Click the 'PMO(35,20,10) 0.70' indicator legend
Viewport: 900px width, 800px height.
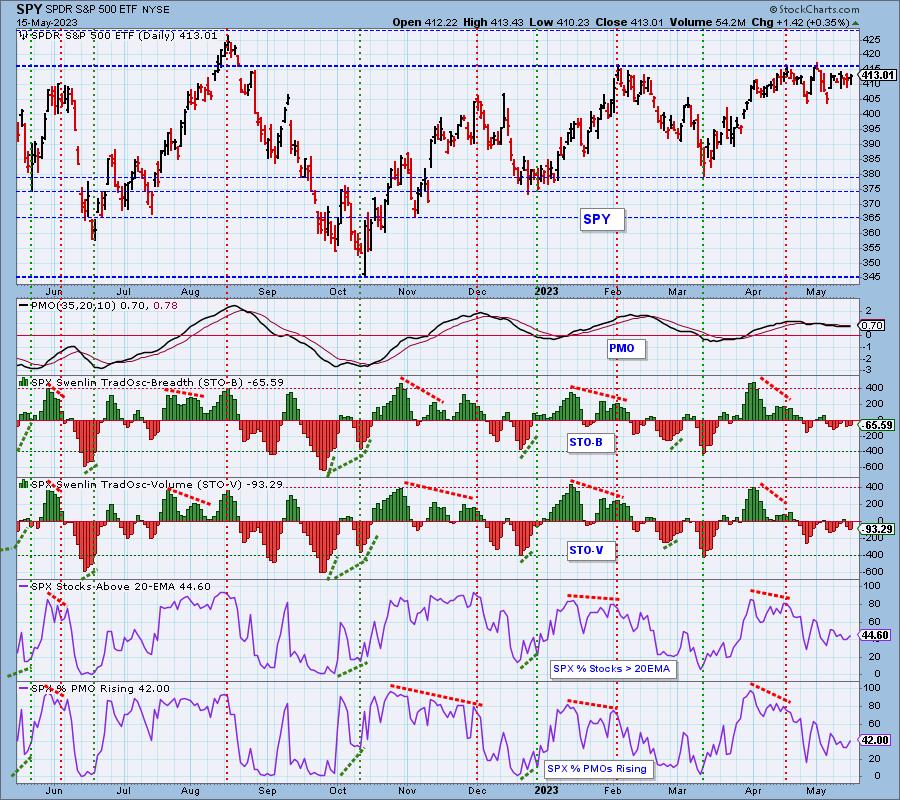tap(88, 306)
